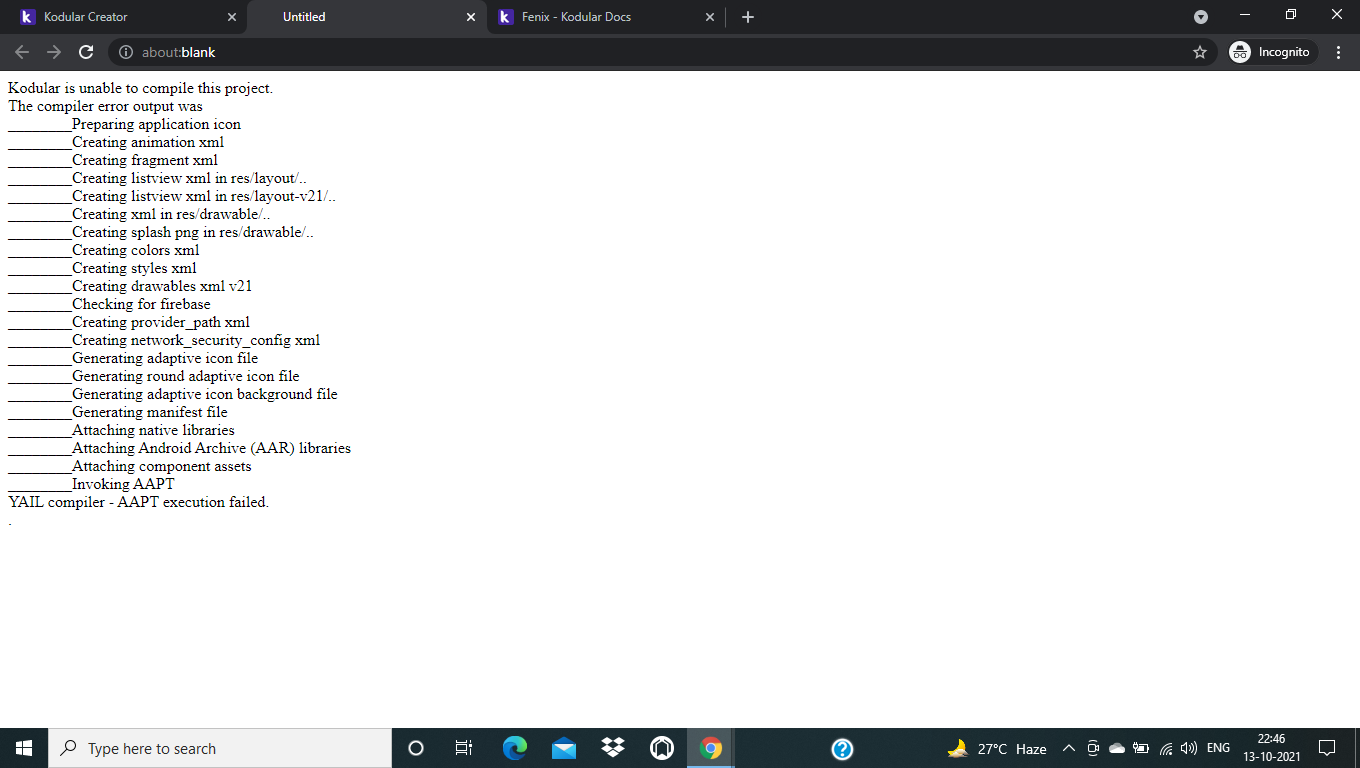The height and width of the screenshot is (768, 1360).
Task: Open the weather widget showing 27°C Haze
Action: coord(997,748)
